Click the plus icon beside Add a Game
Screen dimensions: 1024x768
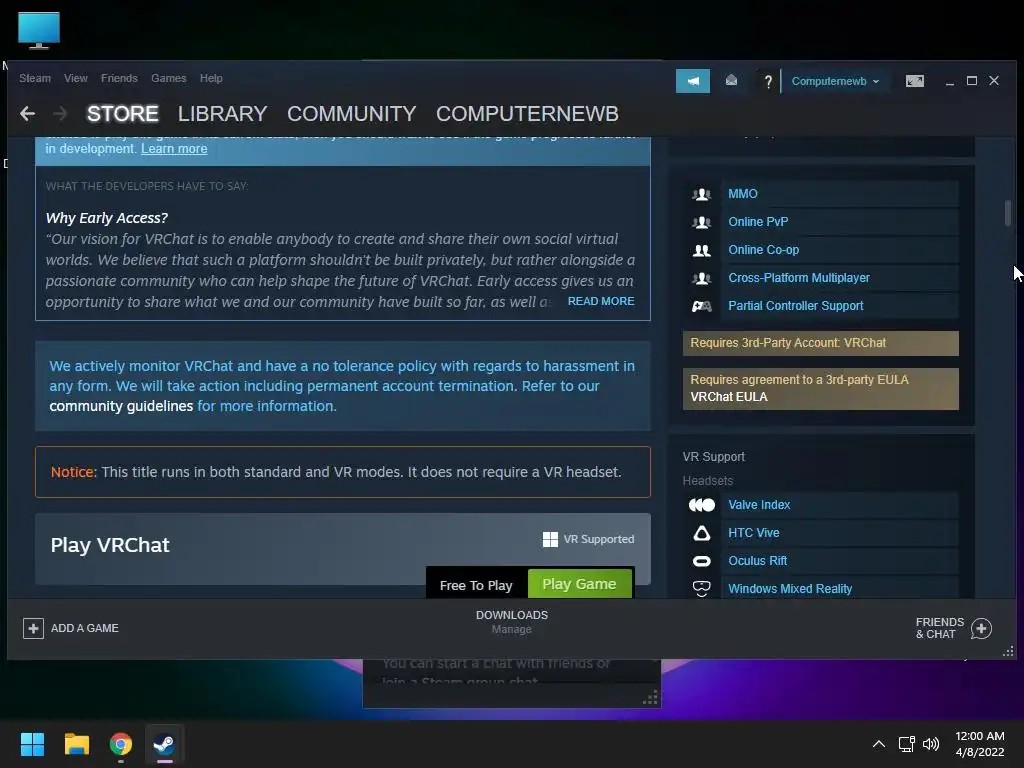tap(33, 628)
